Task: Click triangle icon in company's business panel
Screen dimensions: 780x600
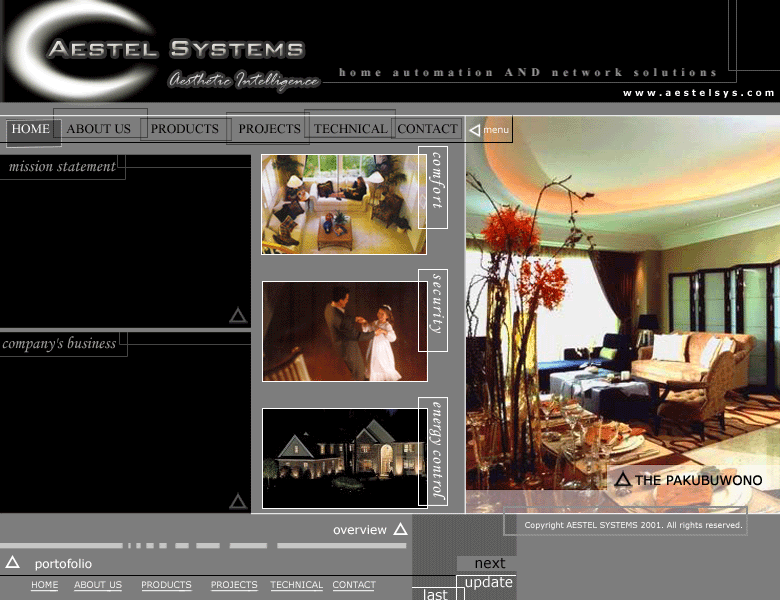Action: coord(238,501)
